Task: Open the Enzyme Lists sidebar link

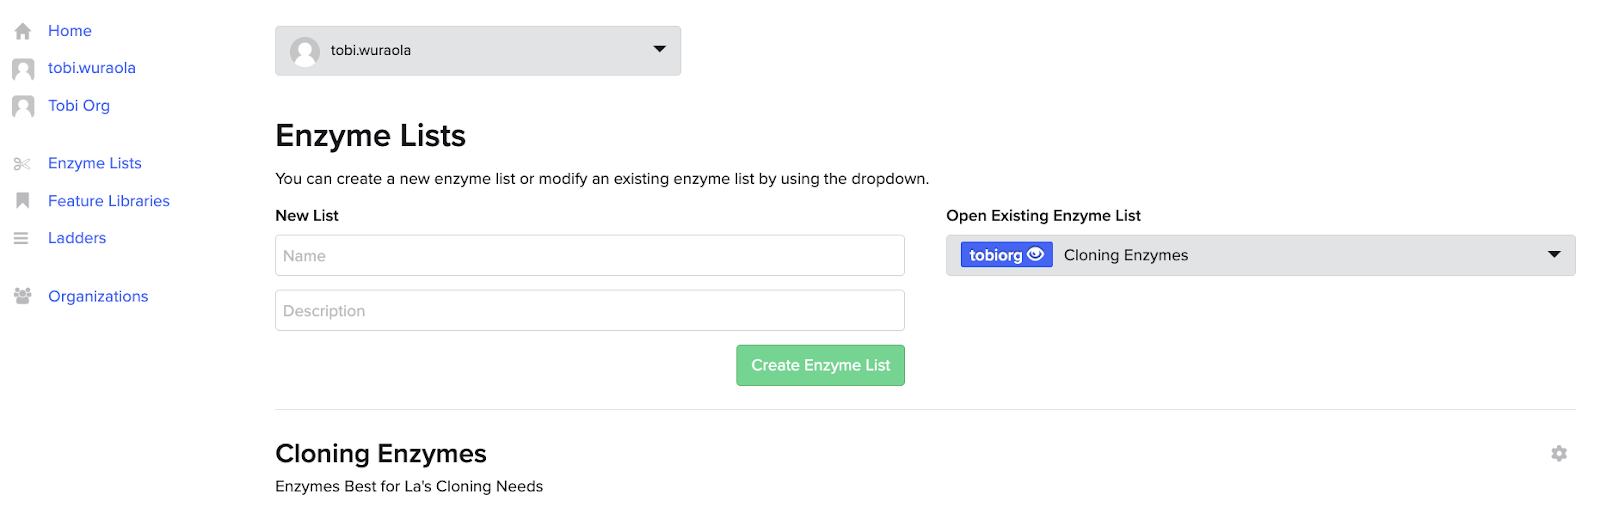Action: click(x=95, y=163)
